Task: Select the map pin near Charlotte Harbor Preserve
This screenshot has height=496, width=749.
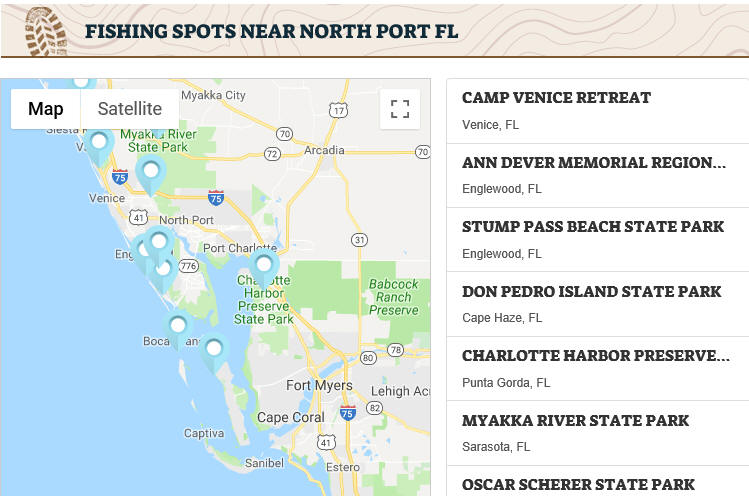Action: [x=264, y=269]
